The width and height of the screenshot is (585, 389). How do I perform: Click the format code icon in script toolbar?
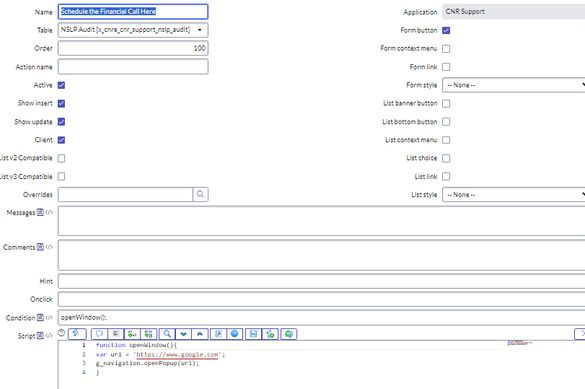click(x=116, y=334)
